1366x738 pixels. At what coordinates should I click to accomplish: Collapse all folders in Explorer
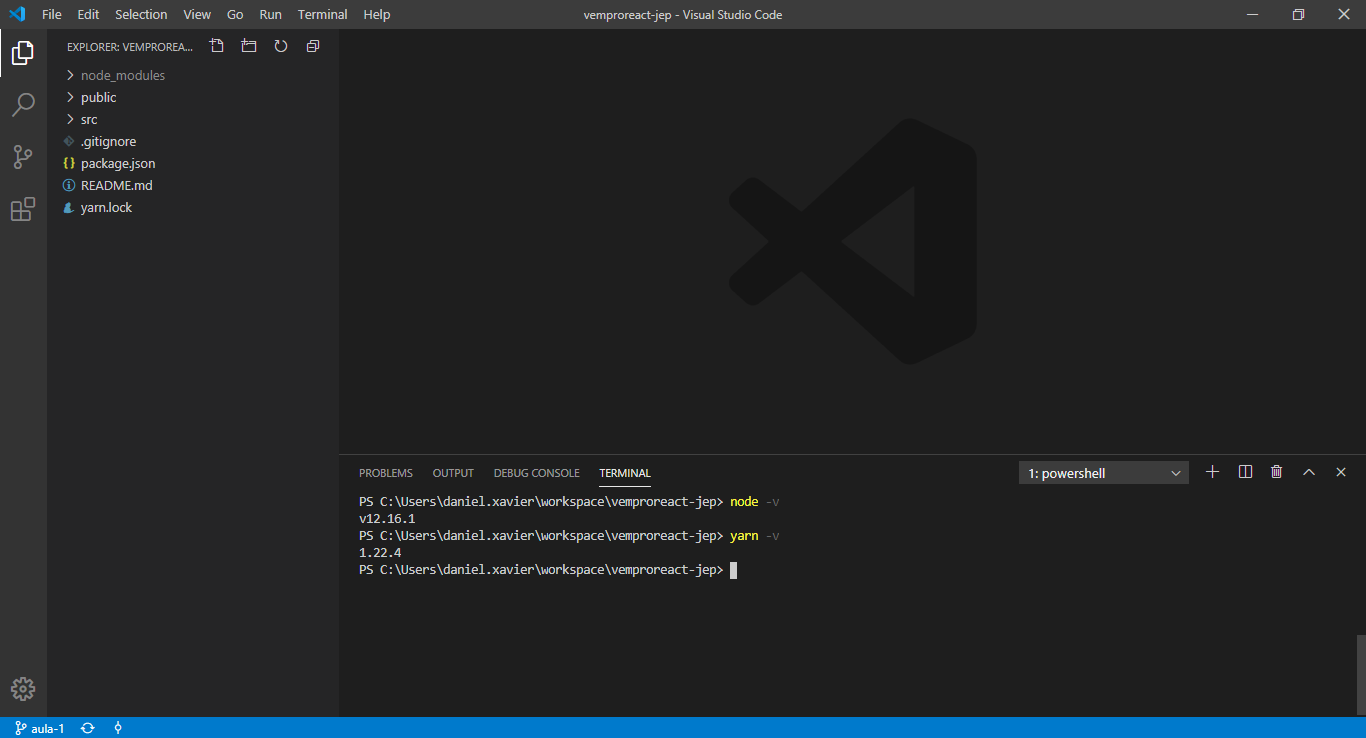313,46
